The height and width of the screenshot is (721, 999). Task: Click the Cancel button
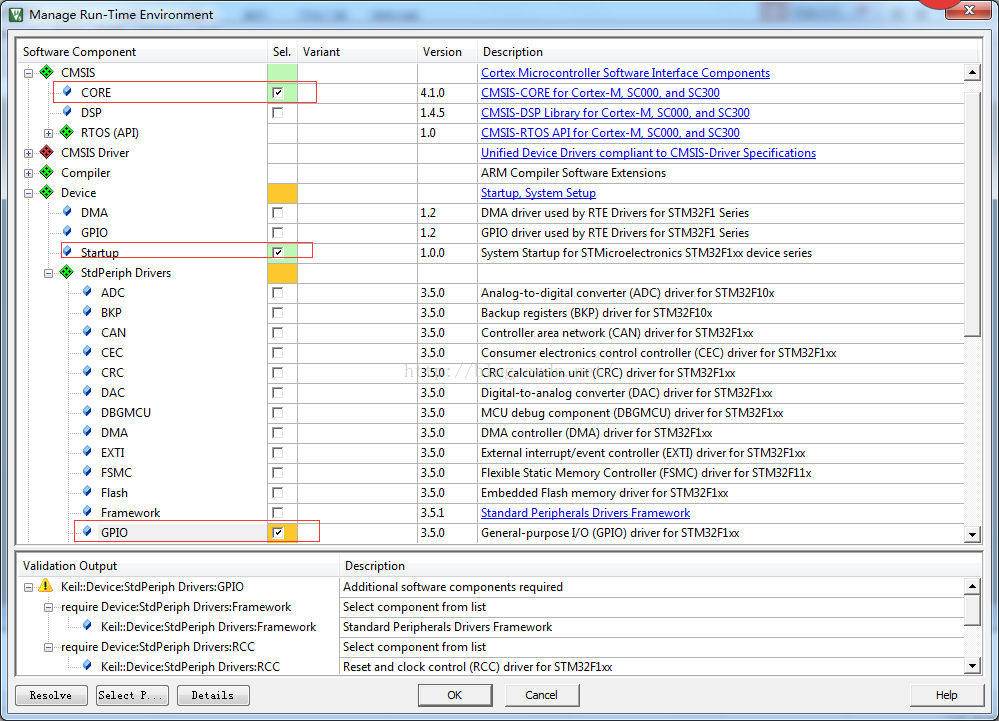click(542, 695)
